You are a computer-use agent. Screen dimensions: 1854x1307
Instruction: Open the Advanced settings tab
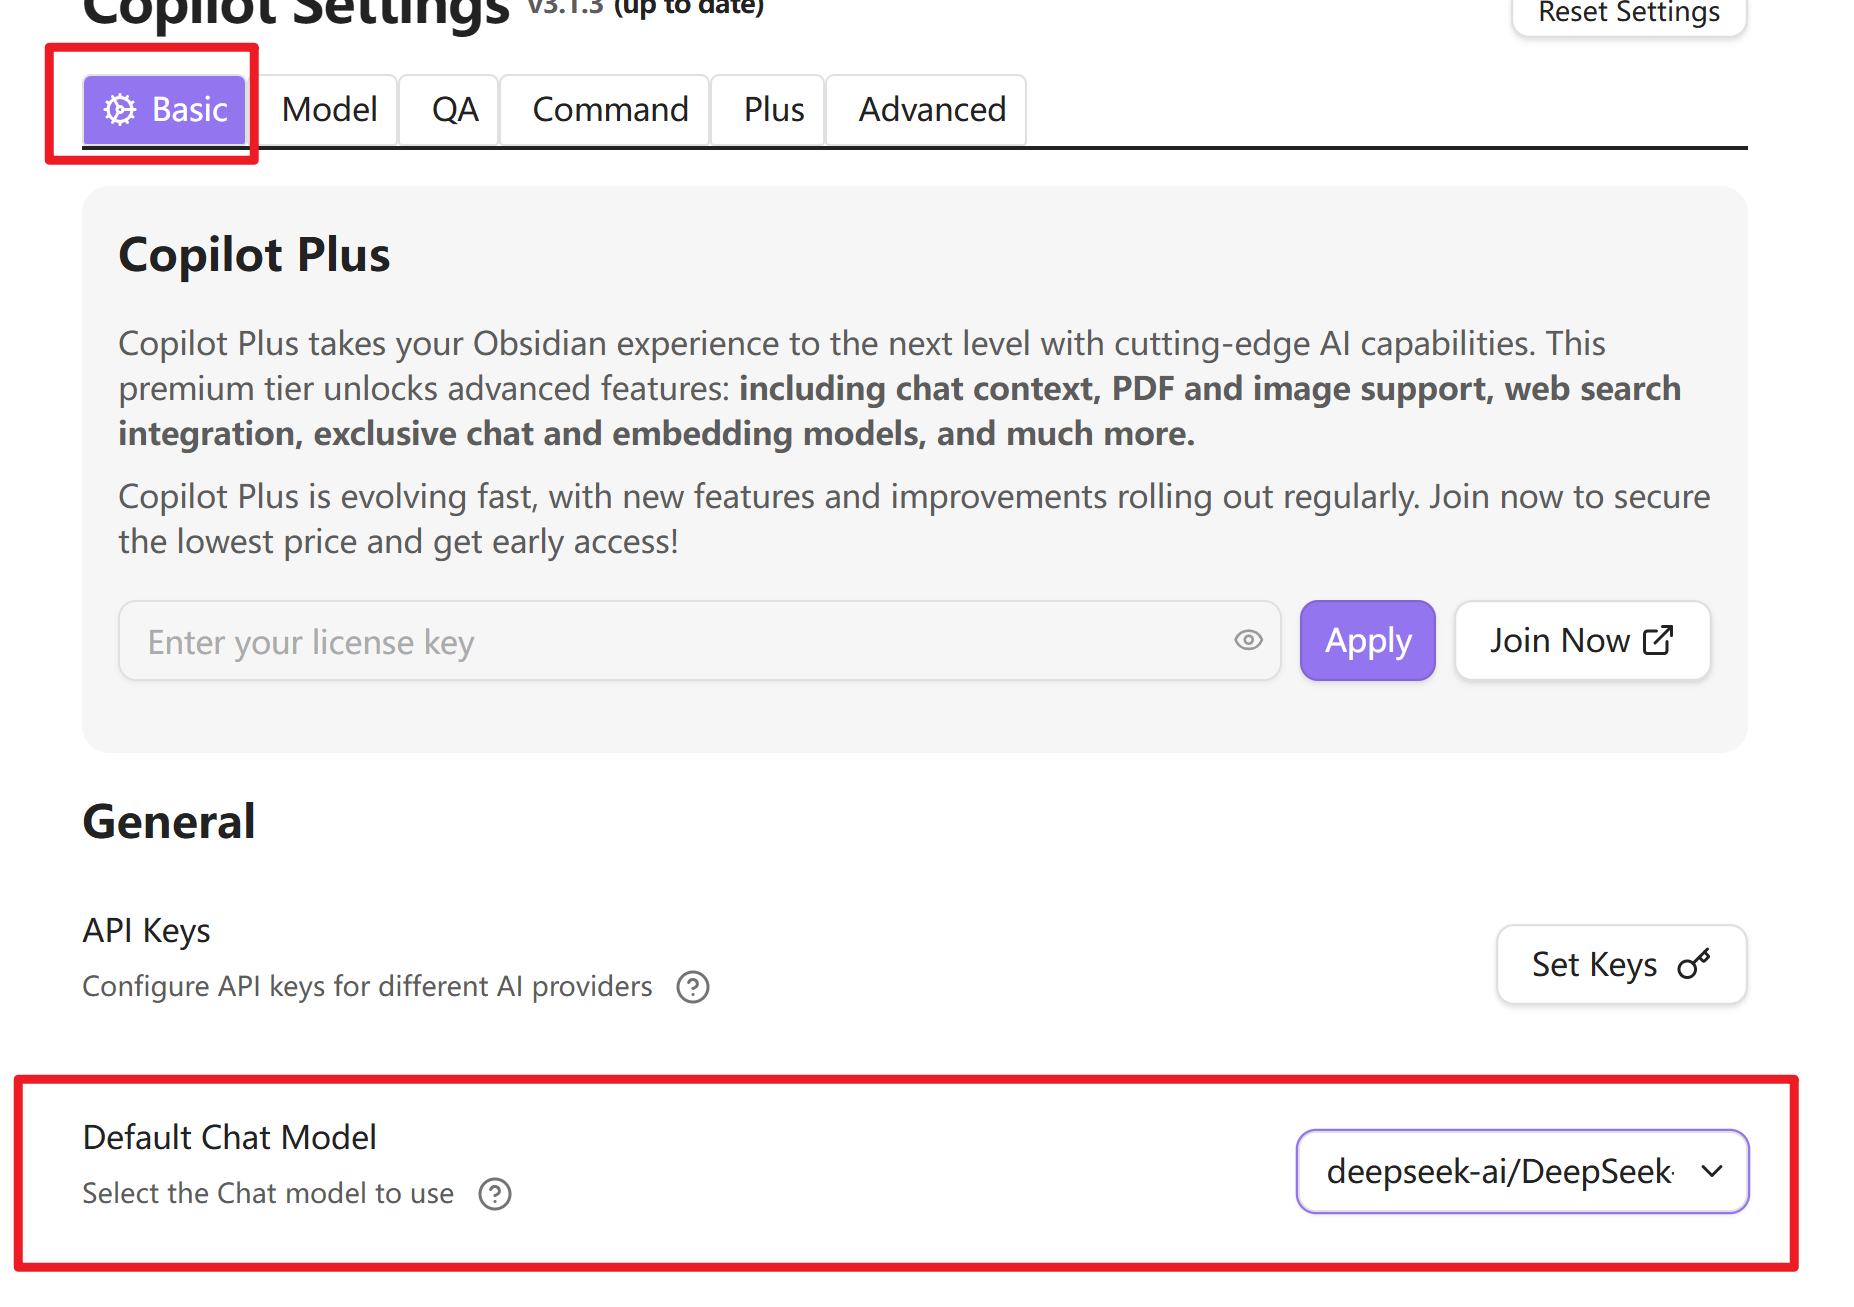(x=932, y=109)
